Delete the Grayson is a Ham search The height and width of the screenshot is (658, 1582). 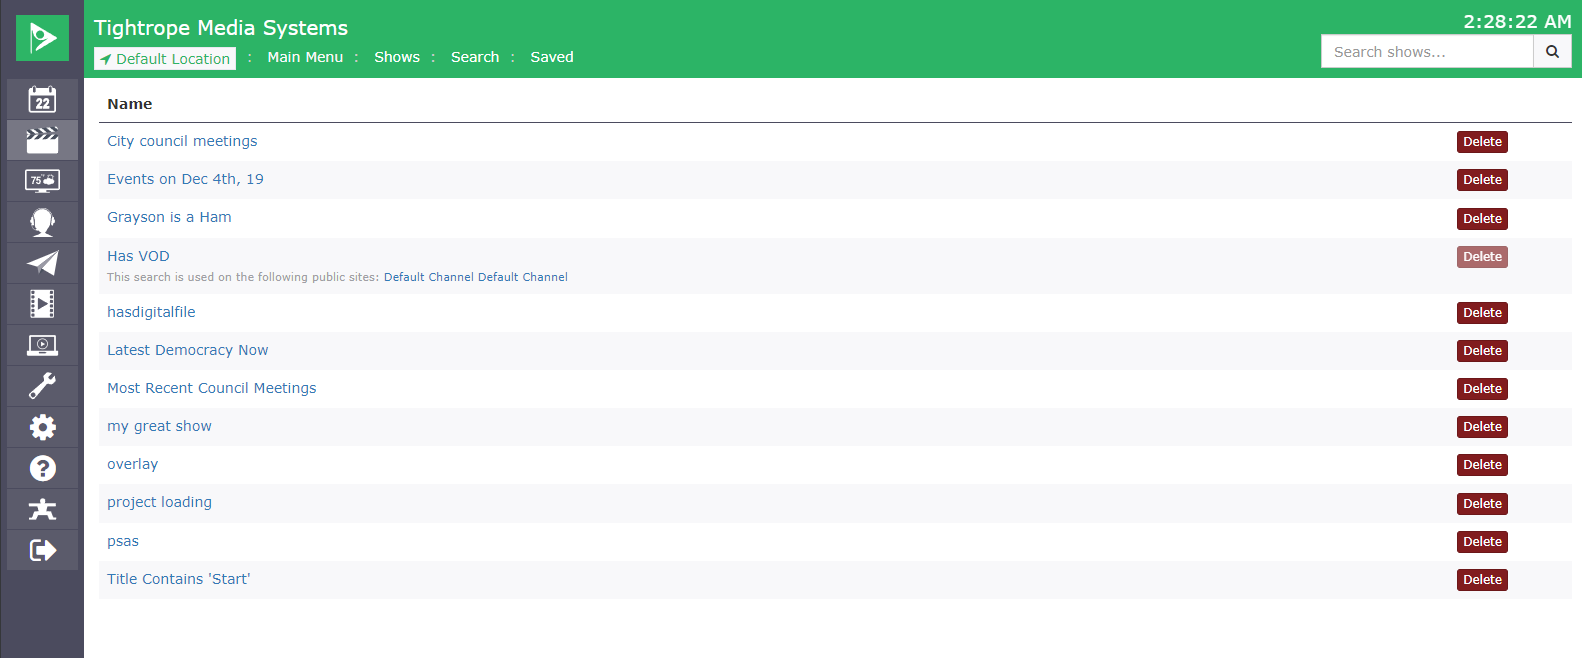(1482, 219)
